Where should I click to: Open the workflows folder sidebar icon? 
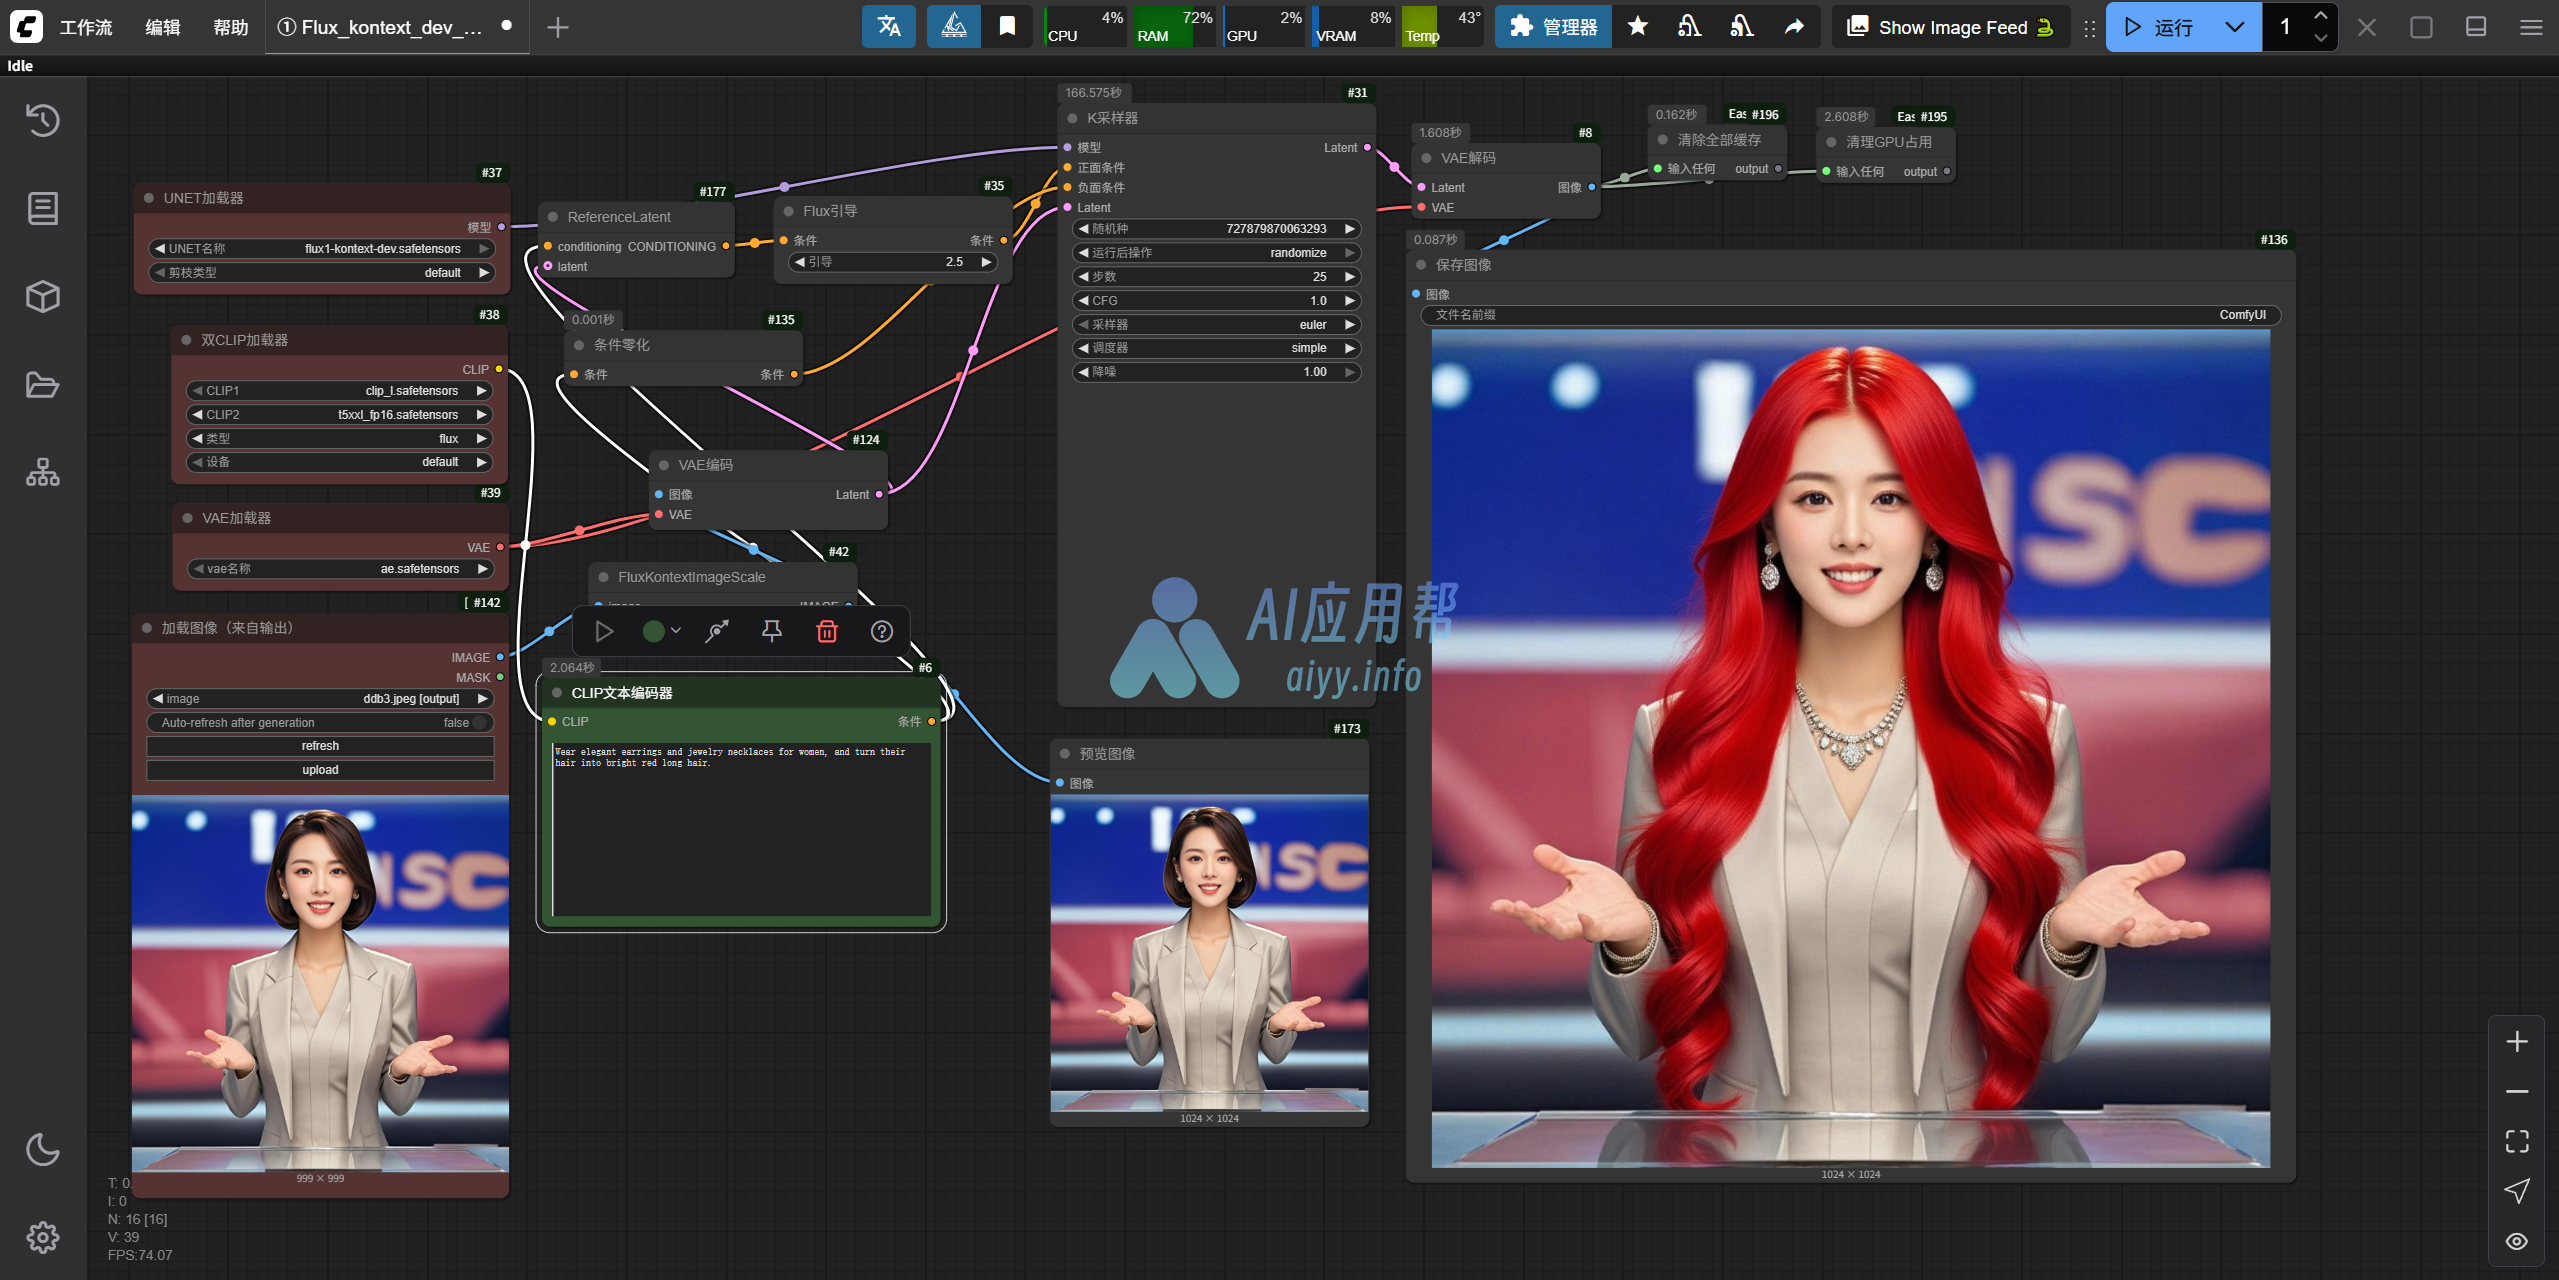[42, 385]
